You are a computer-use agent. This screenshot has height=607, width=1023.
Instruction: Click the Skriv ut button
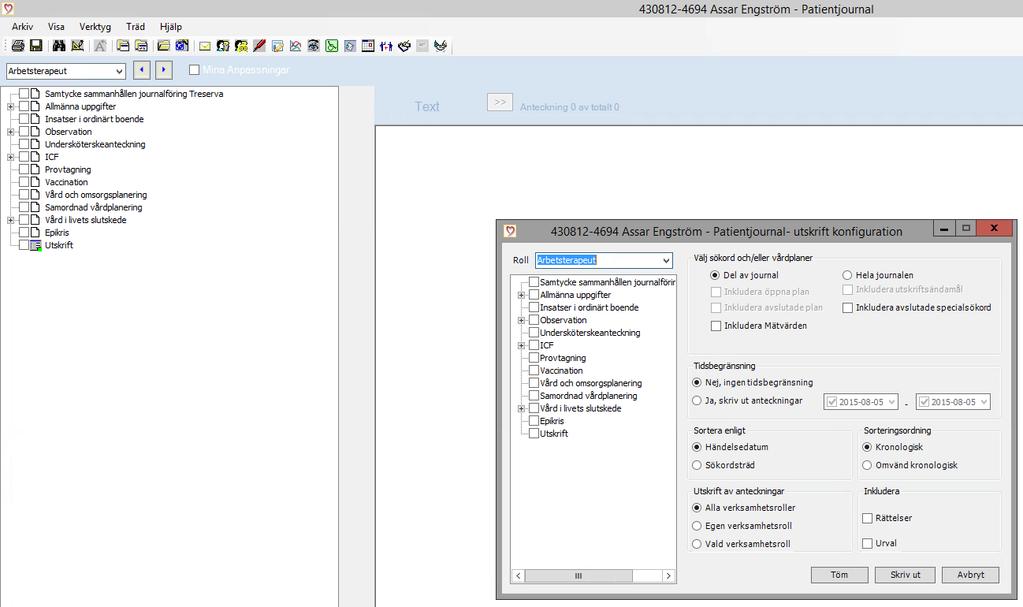coord(906,575)
